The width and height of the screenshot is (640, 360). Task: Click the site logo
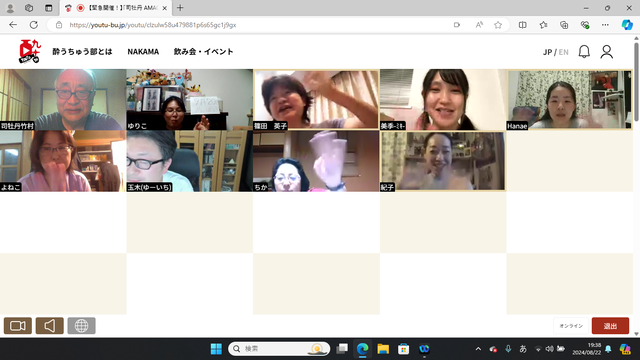(x=30, y=51)
